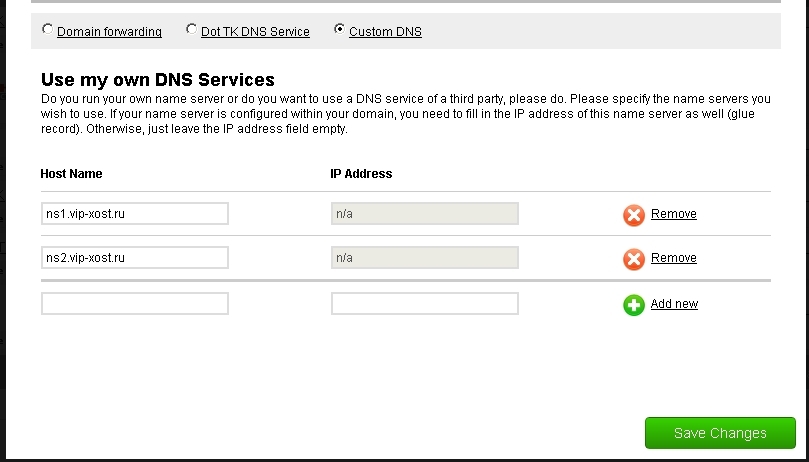Focus the ns2.vip-xost.ru host name field
The width and height of the screenshot is (809, 462).
(135, 258)
